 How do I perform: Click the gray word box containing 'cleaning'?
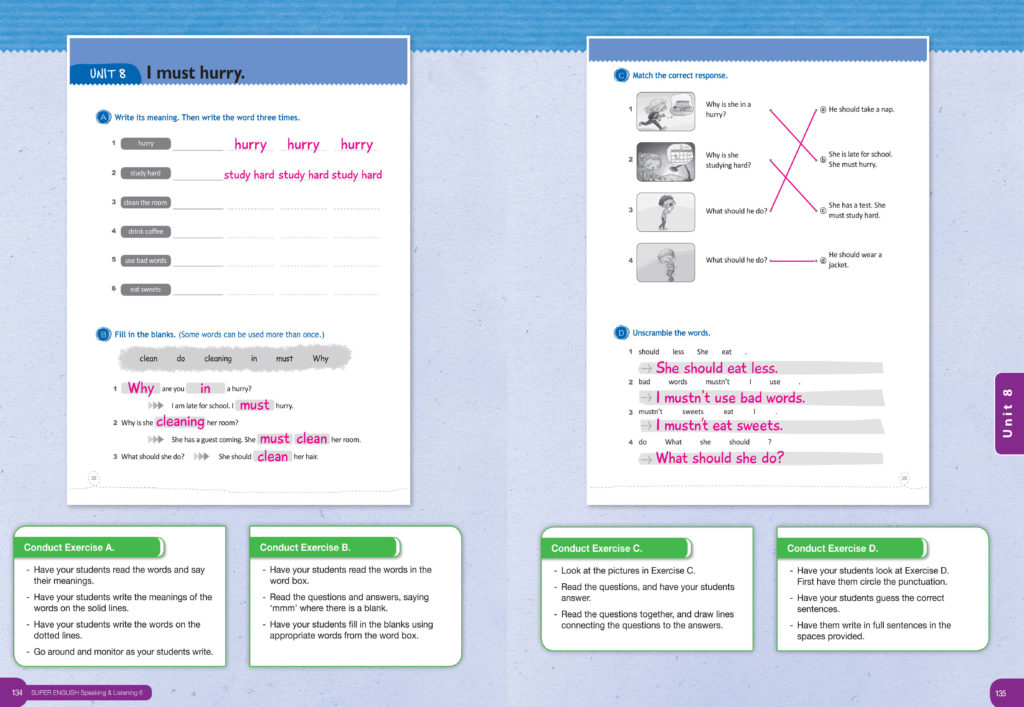(217, 358)
